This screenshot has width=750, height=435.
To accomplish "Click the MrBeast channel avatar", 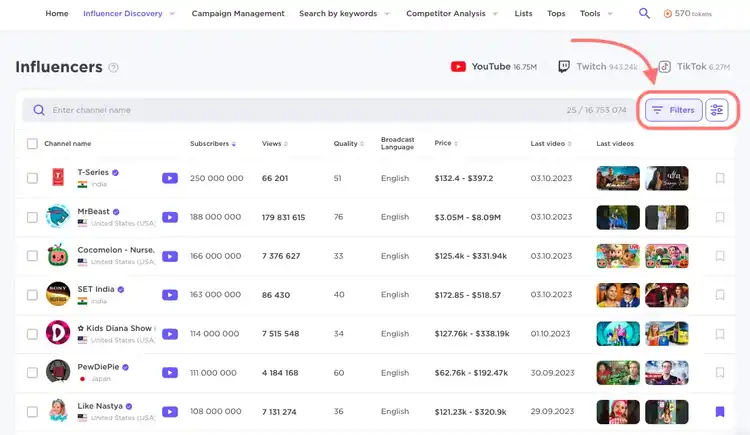I will (58, 216).
